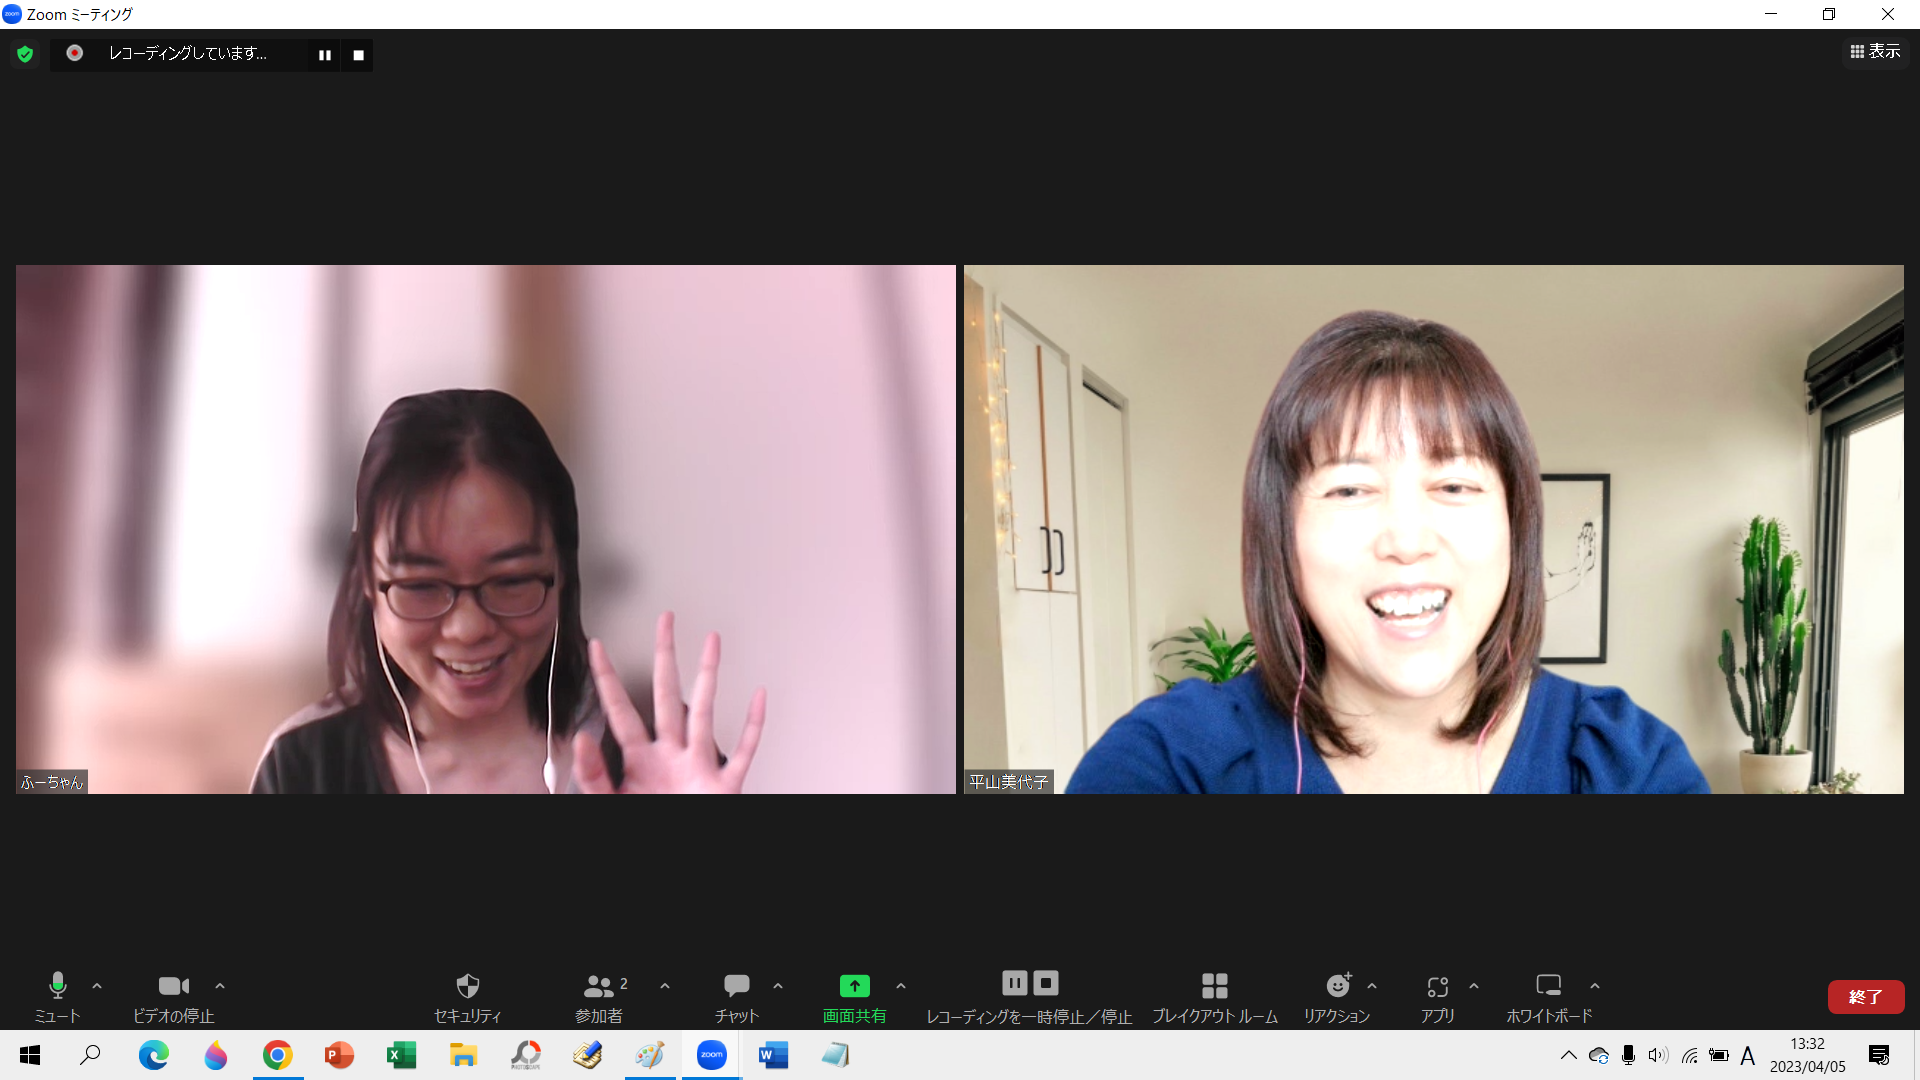This screenshot has width=1920, height=1080.
Task: Open the 表示 view menu
Action: [1875, 51]
